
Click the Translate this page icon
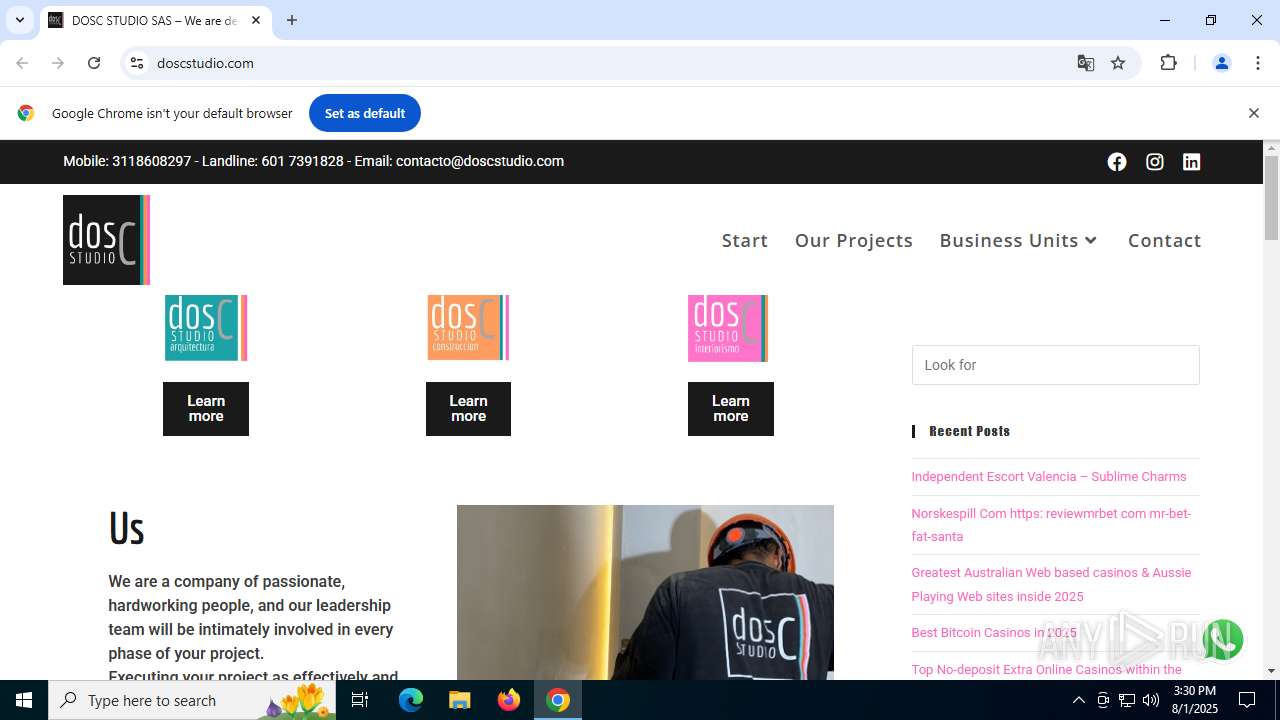(x=1086, y=63)
